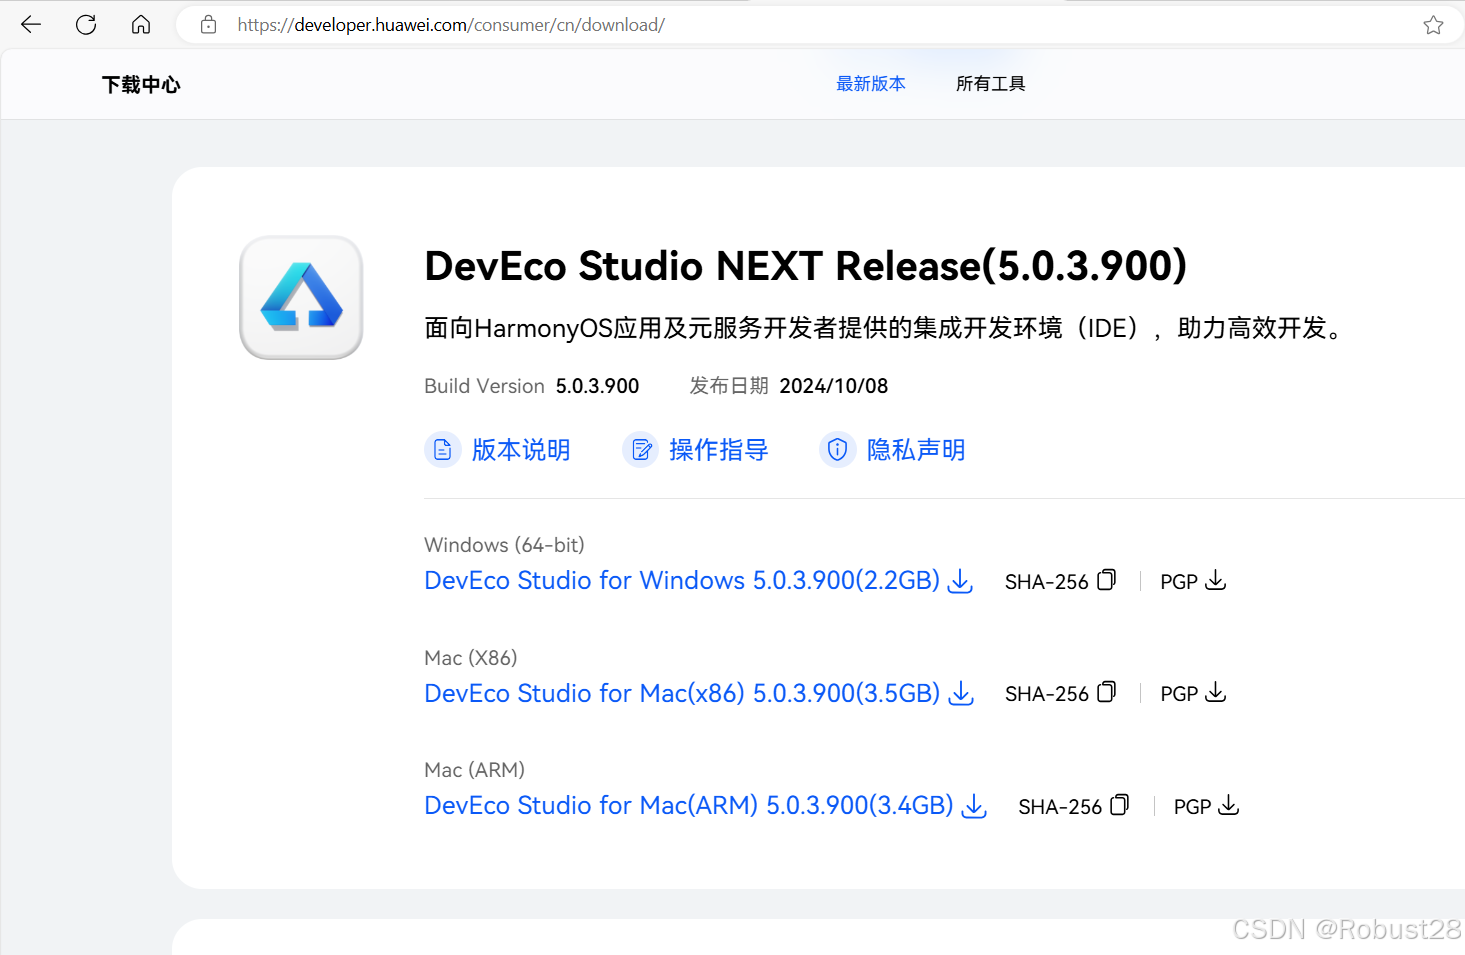
Task: Switch to the 最新版本 tab
Action: pyautogui.click(x=871, y=84)
